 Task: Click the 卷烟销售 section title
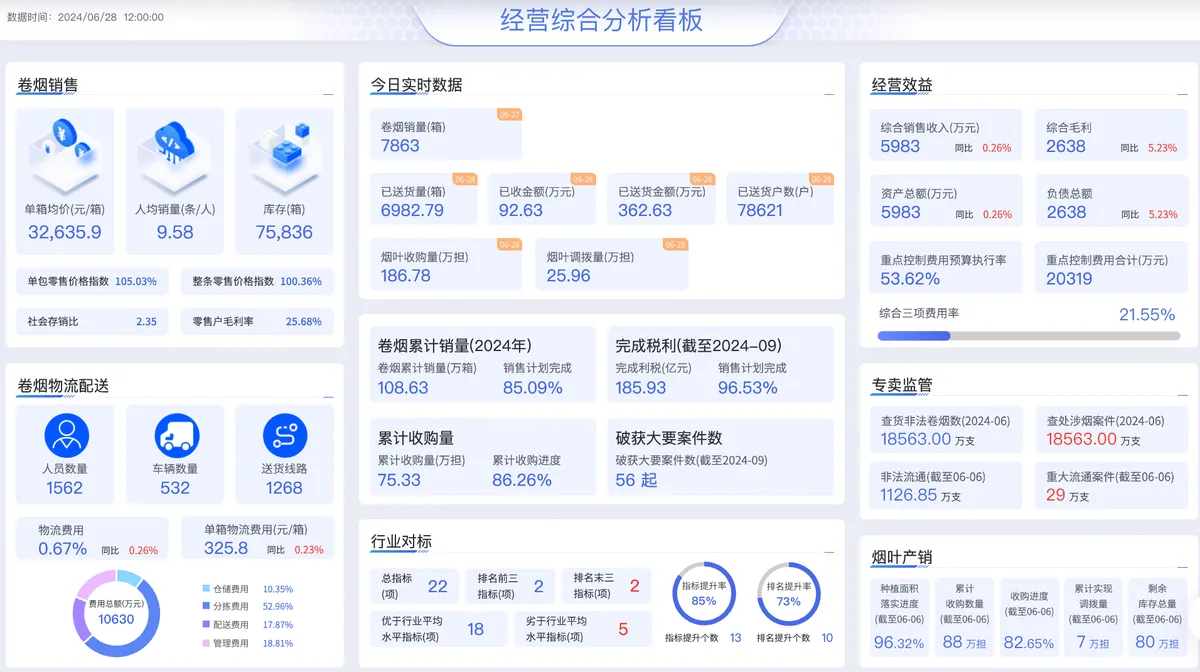click(47, 86)
